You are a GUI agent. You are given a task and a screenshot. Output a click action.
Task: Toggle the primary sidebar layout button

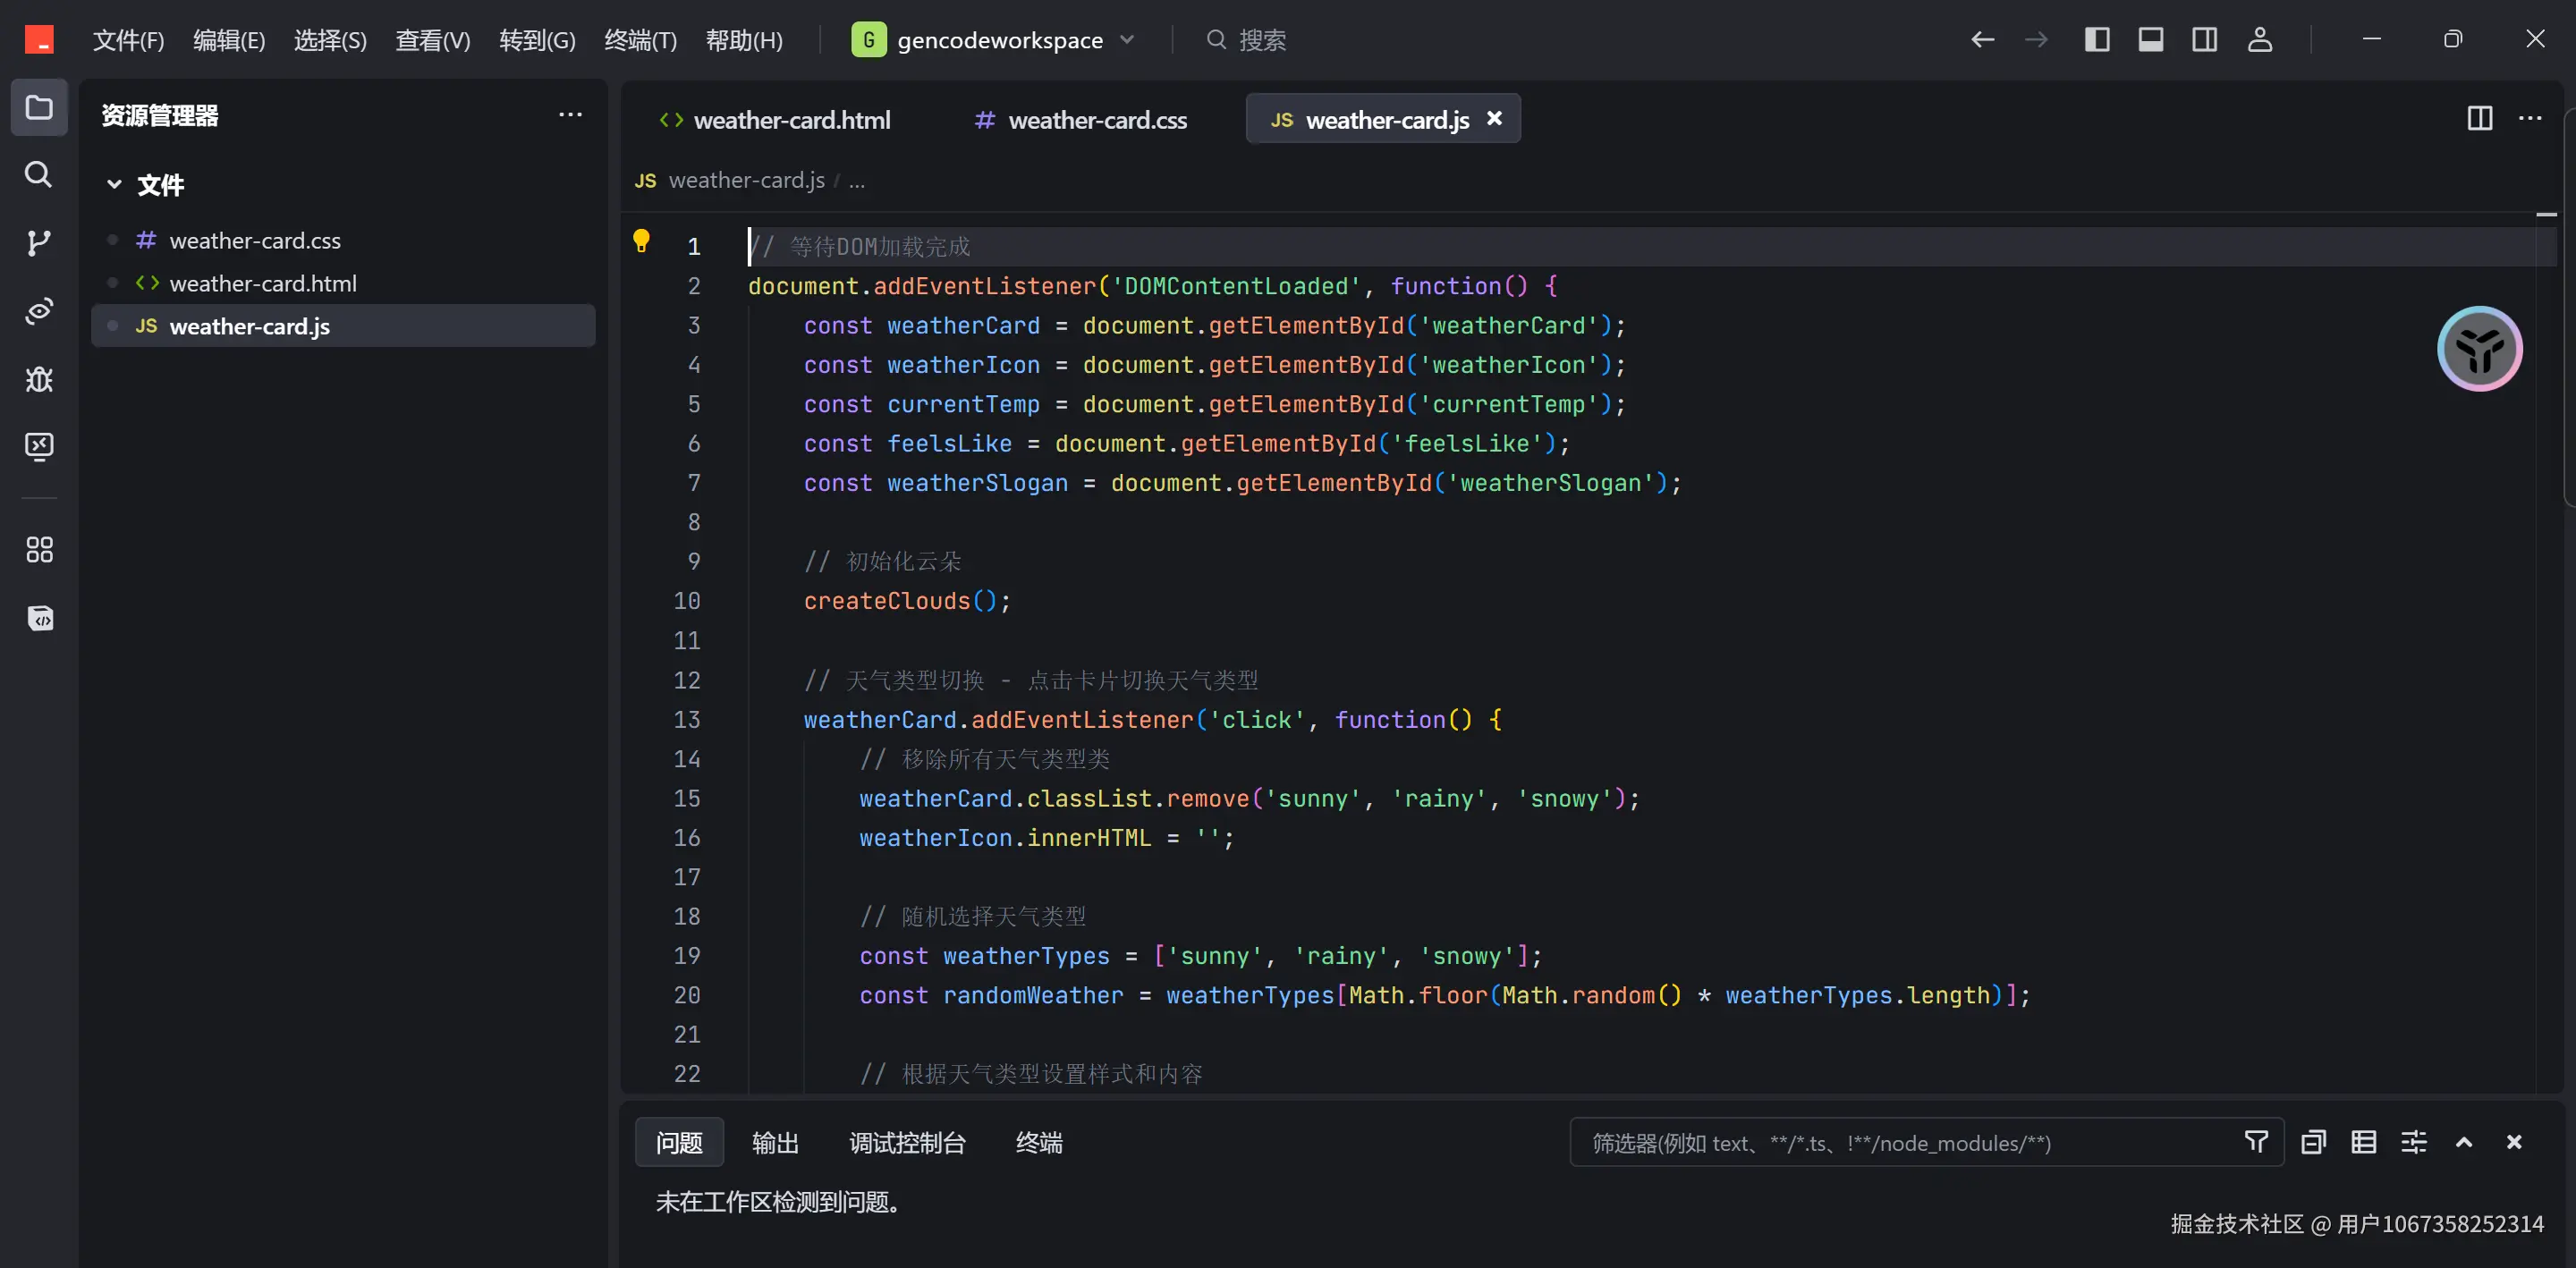click(2097, 40)
